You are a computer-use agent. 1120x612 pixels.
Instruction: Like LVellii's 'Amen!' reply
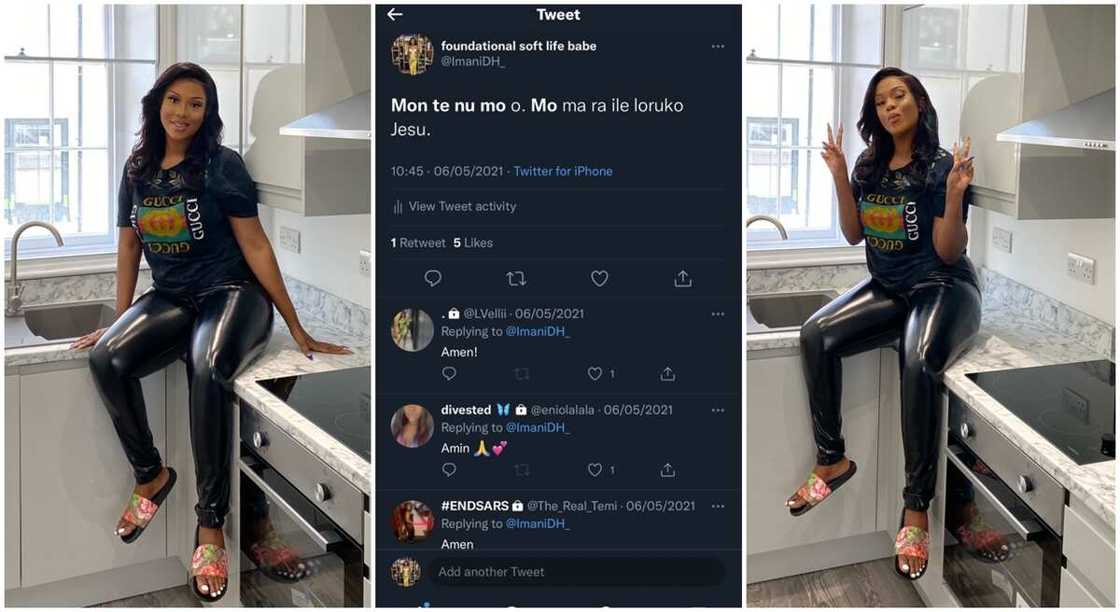596,374
